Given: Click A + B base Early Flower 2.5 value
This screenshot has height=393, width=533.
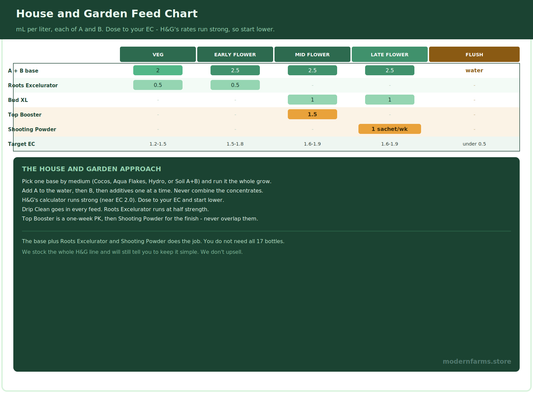Looking at the screenshot, I should (x=235, y=70).
